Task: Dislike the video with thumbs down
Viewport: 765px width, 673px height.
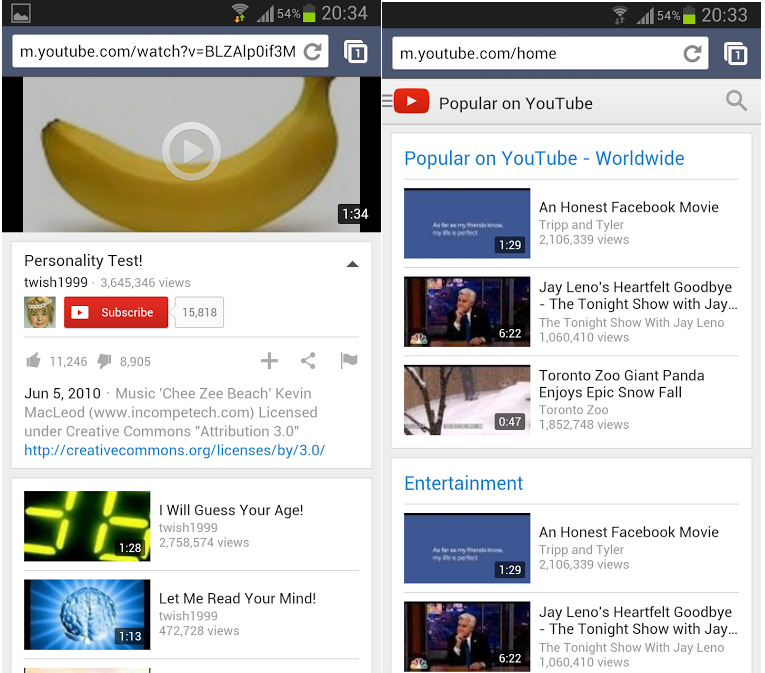Action: [104, 361]
